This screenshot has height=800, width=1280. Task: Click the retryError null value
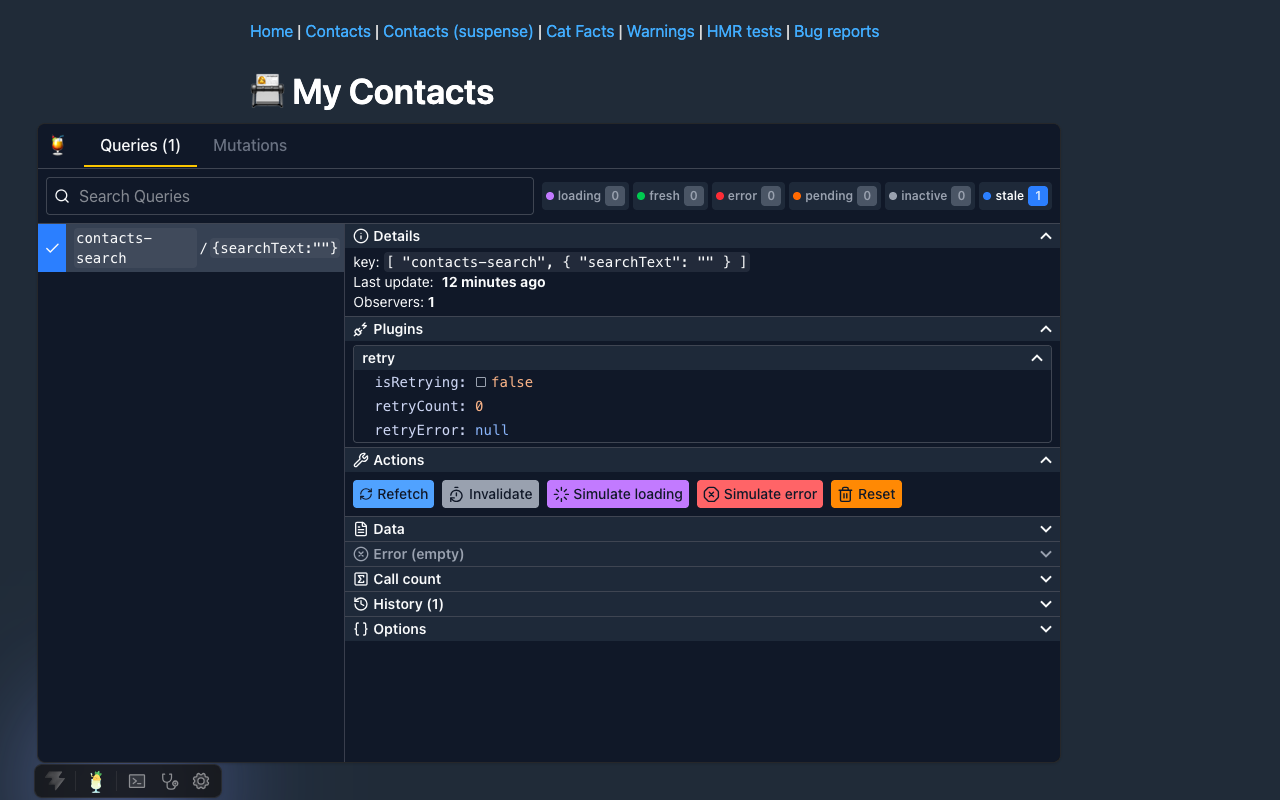[x=492, y=430]
